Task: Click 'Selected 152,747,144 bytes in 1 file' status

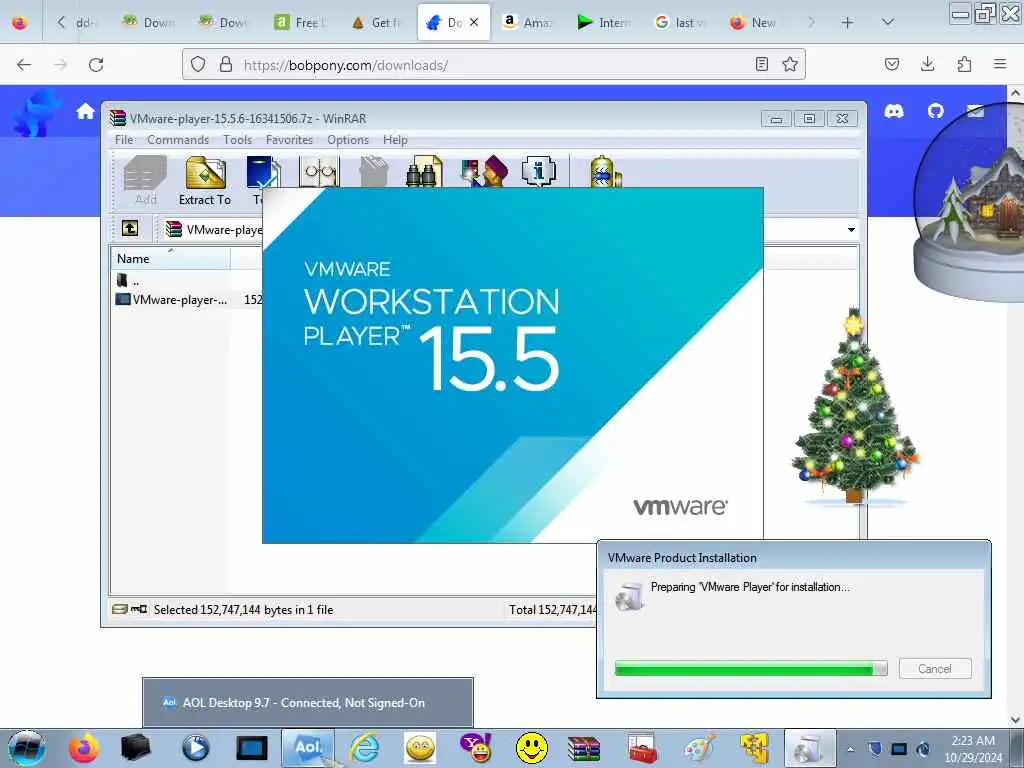Action: pos(243,610)
